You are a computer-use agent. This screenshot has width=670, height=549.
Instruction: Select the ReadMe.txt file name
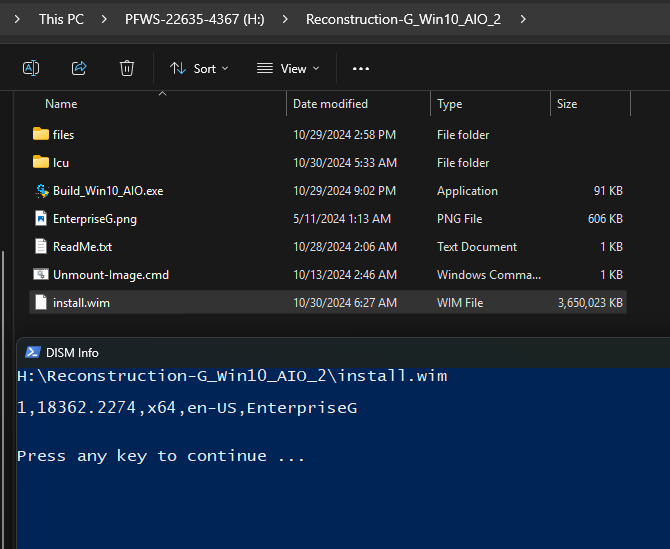(82, 247)
